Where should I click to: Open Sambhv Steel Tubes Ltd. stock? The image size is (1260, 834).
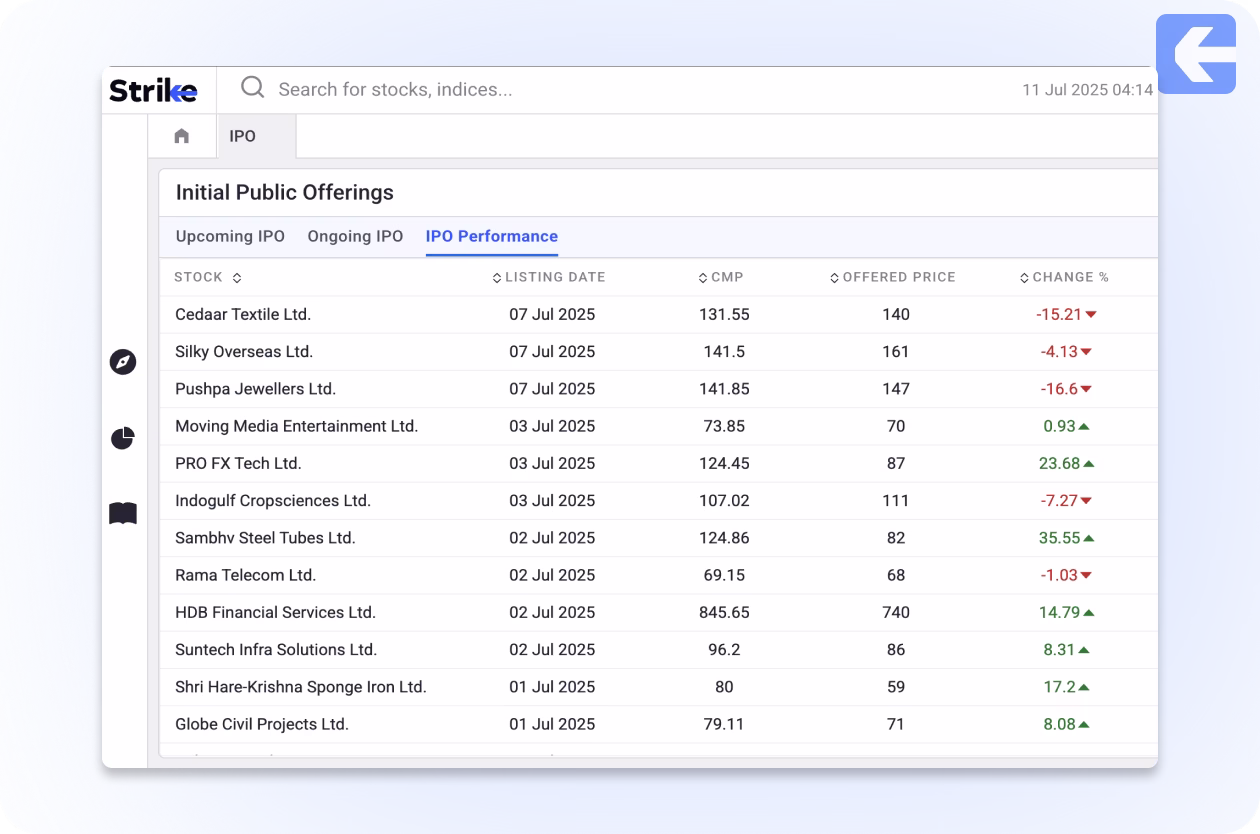pos(265,538)
